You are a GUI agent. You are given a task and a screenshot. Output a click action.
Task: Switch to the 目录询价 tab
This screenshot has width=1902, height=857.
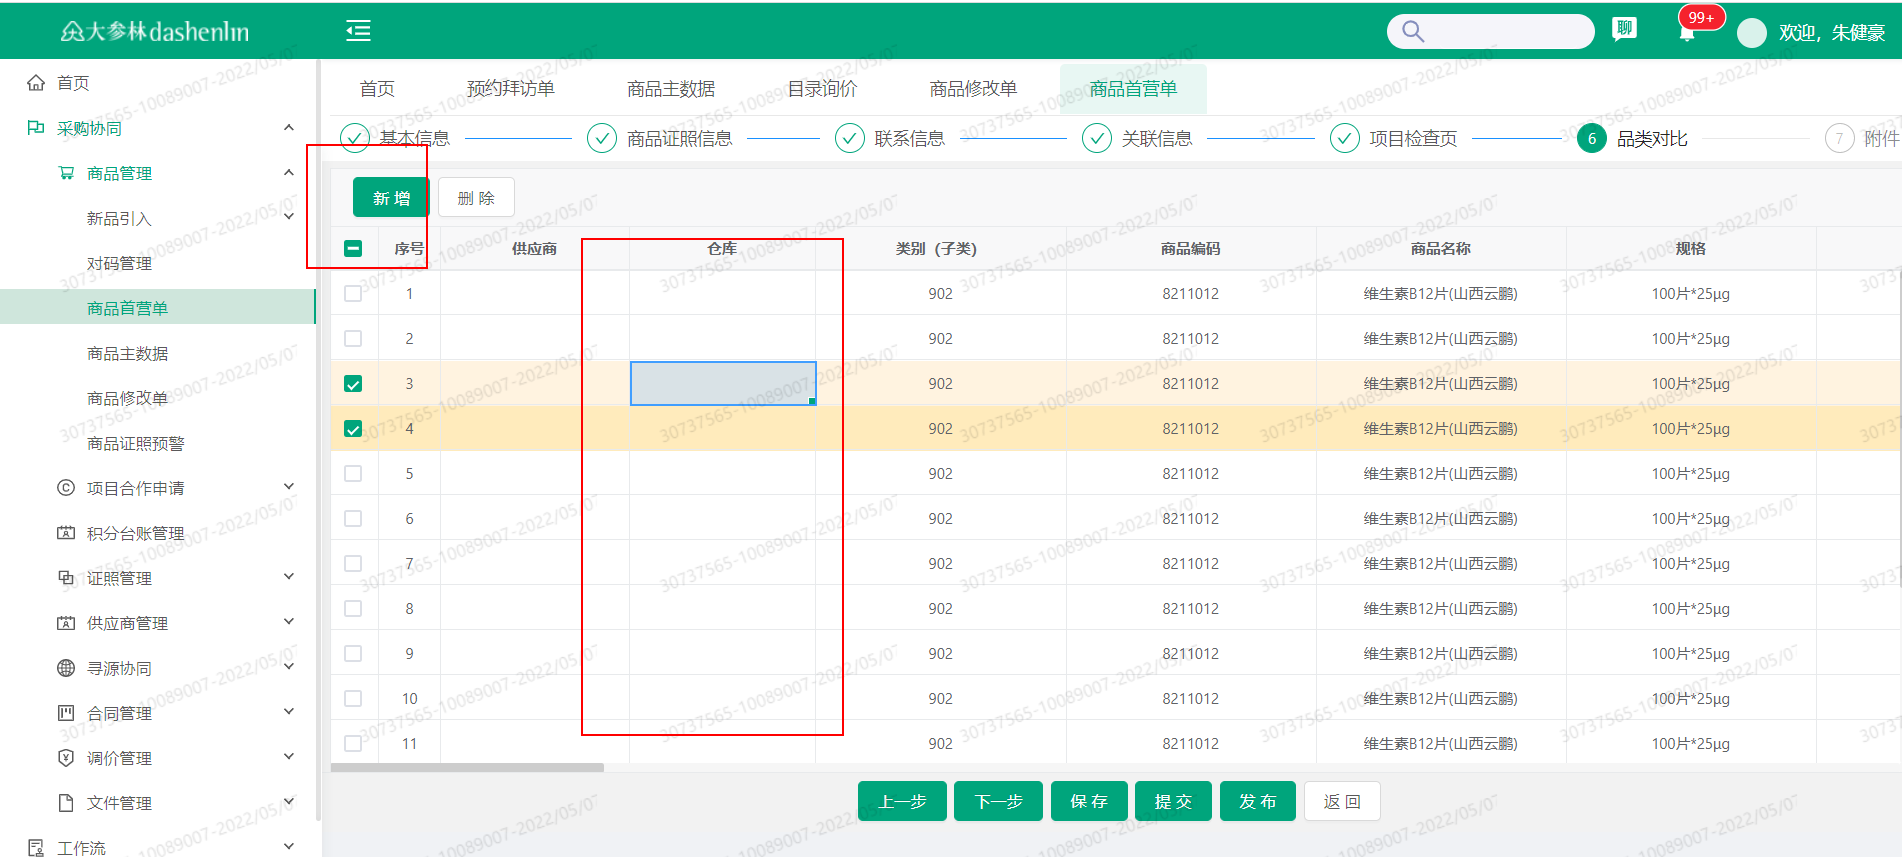pyautogui.click(x=822, y=89)
